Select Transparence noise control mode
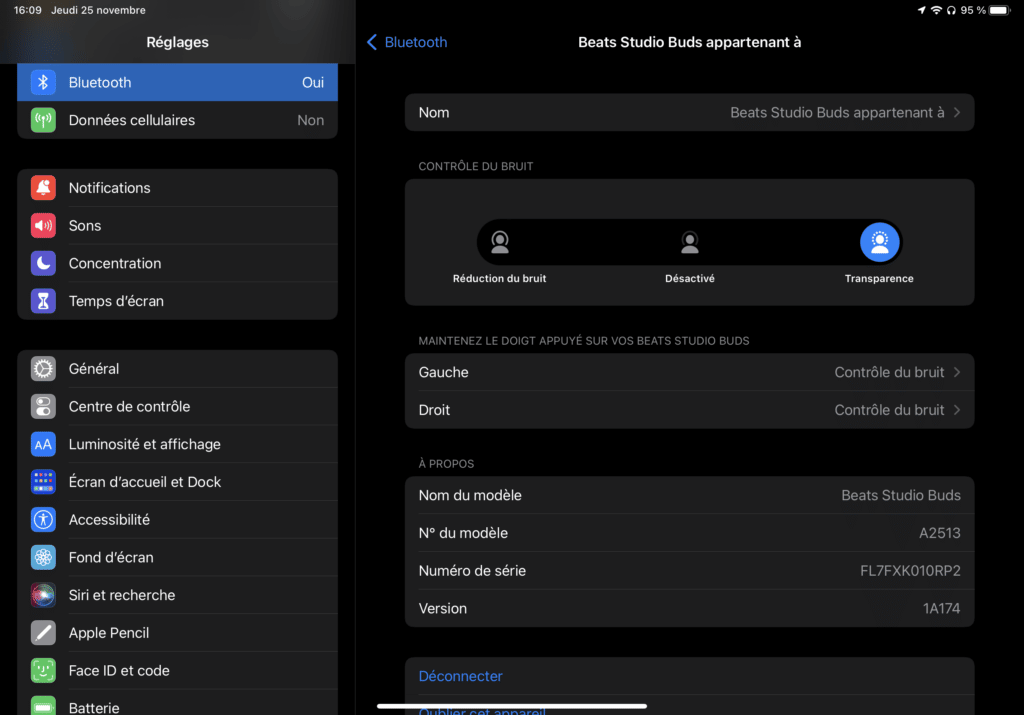The height and width of the screenshot is (715, 1024). pos(880,242)
